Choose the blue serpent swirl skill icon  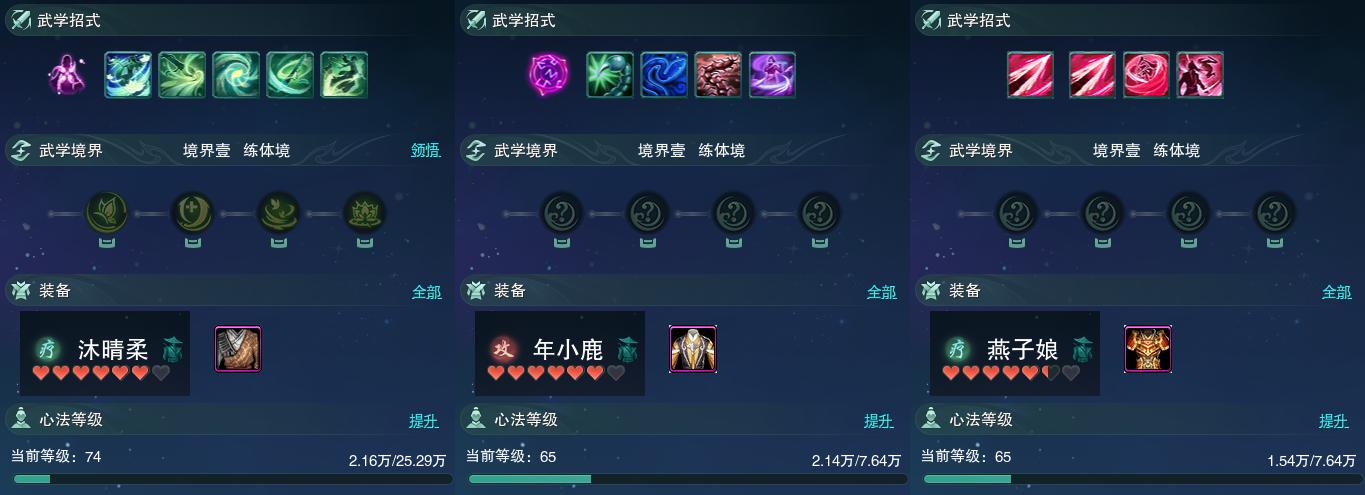point(664,75)
